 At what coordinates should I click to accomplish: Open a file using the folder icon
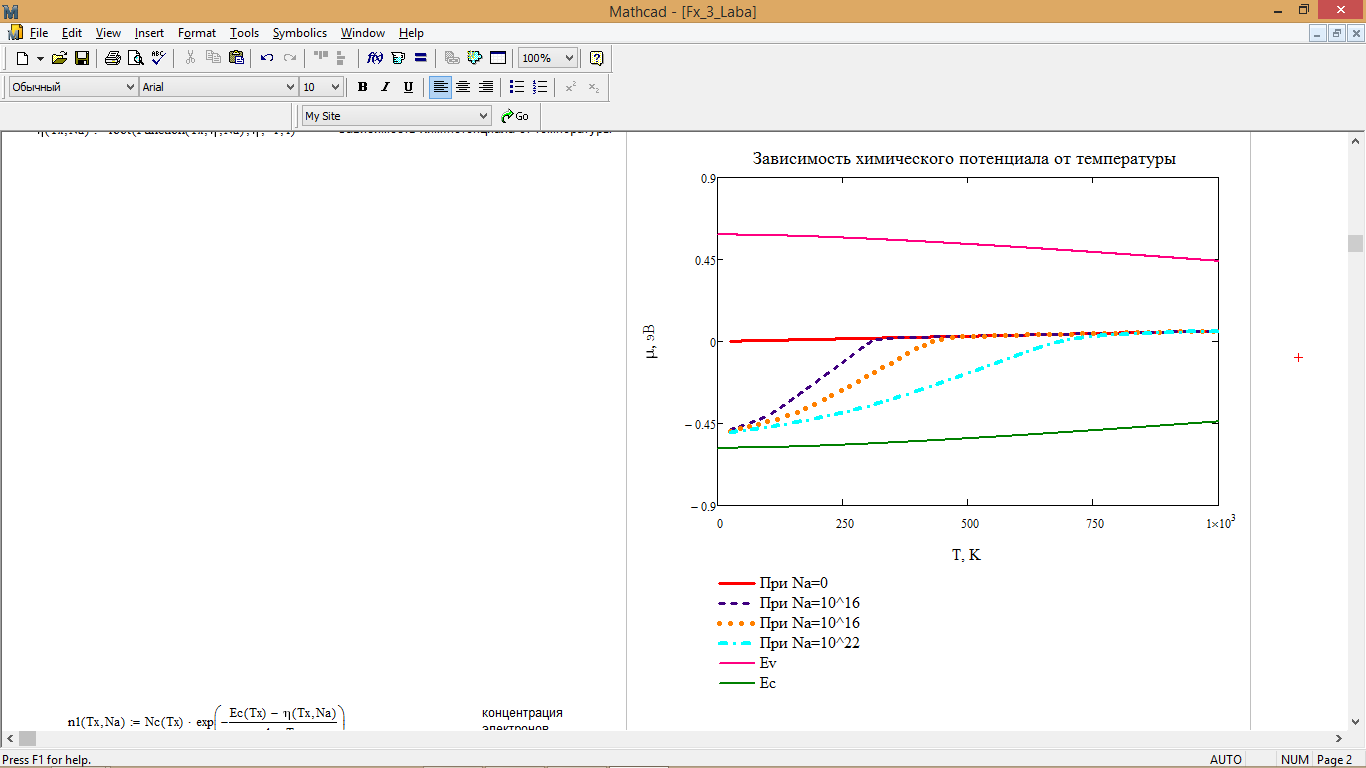pos(59,58)
